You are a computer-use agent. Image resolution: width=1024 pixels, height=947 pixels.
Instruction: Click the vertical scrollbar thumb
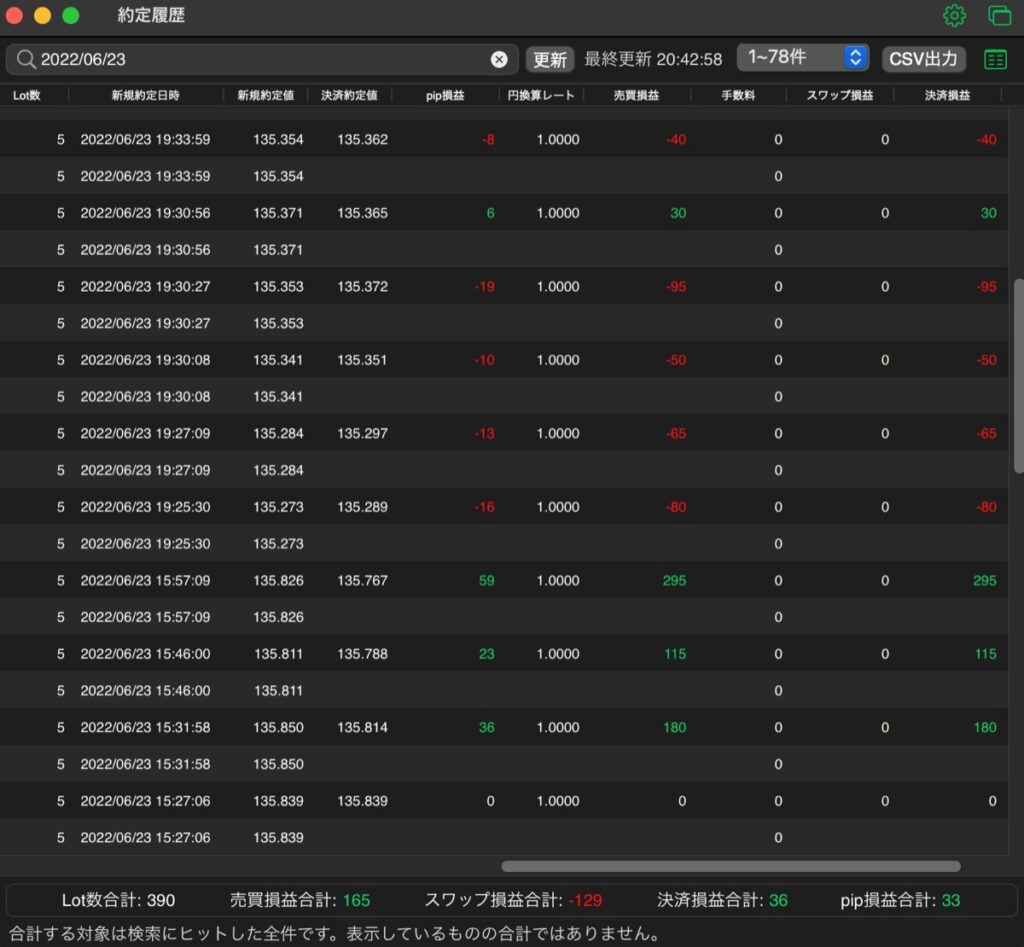click(x=1018, y=376)
